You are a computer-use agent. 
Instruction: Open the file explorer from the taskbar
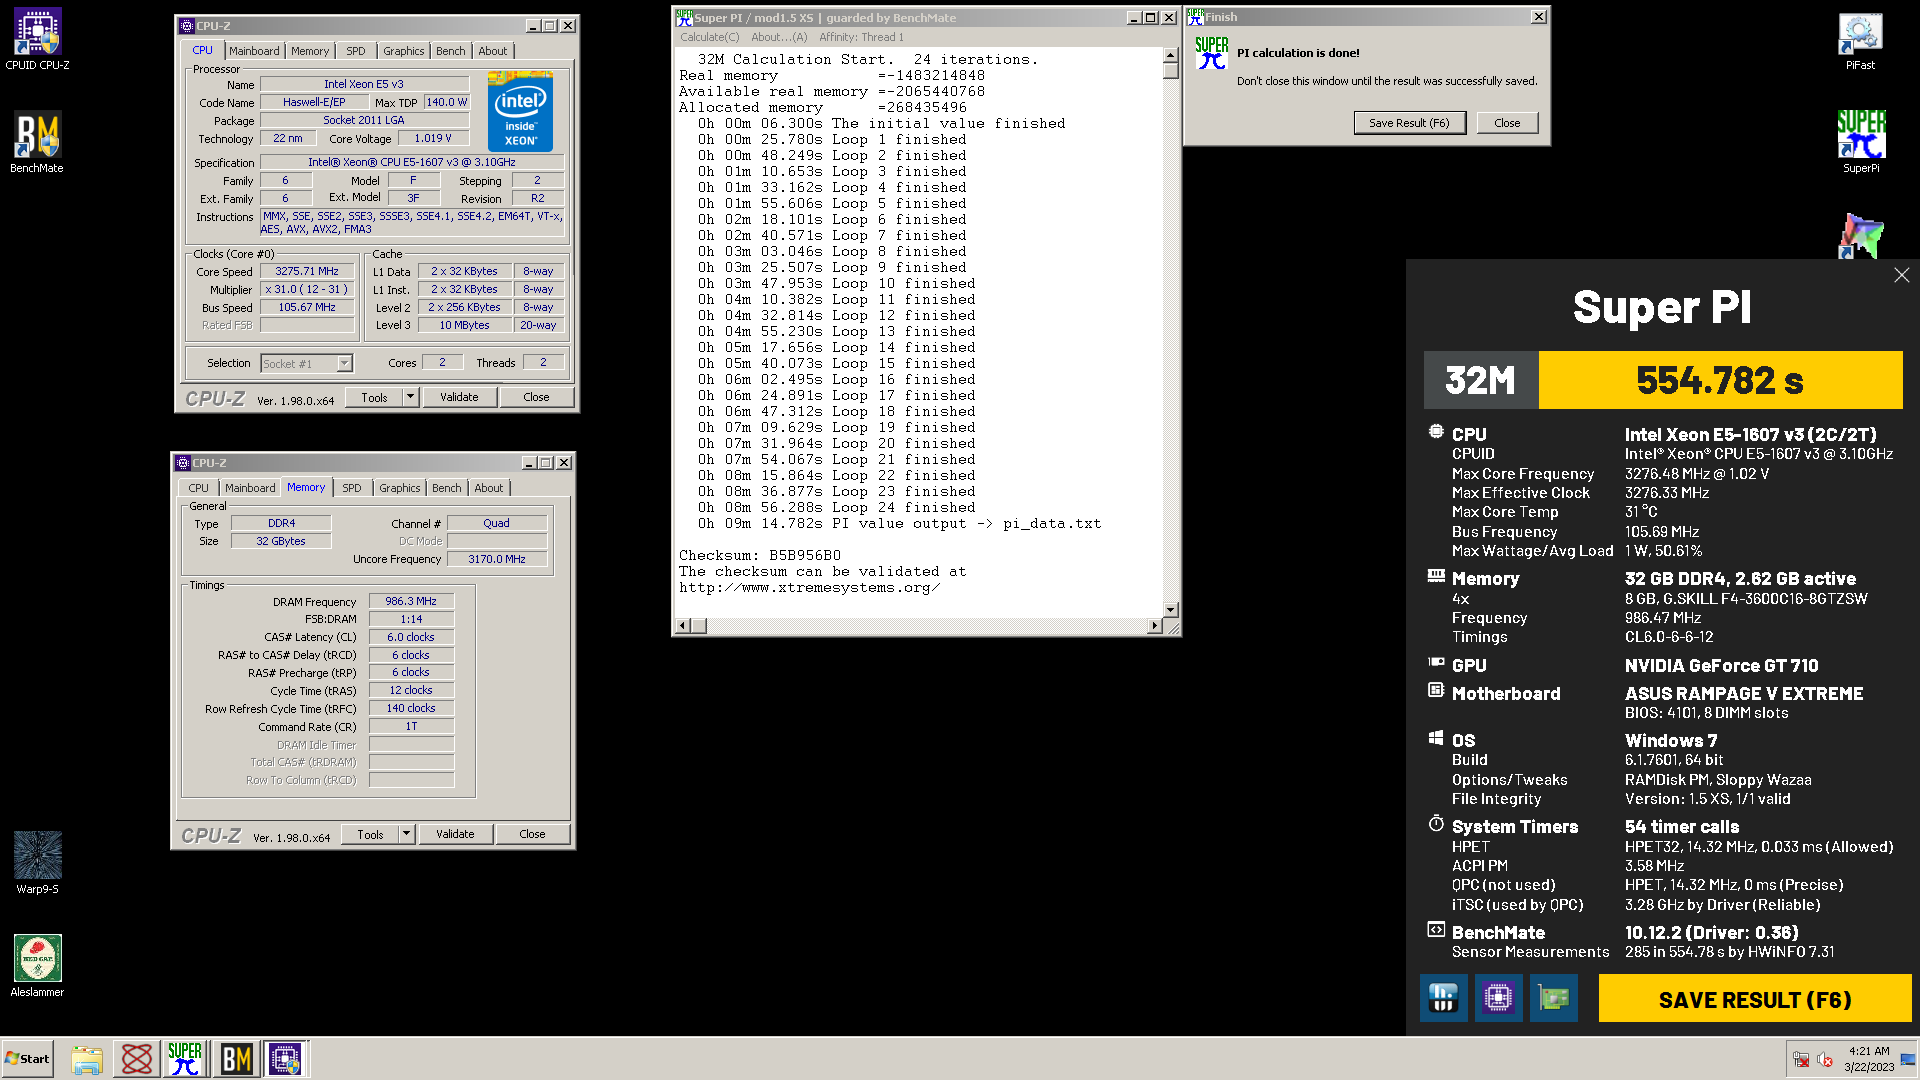tap(87, 1059)
